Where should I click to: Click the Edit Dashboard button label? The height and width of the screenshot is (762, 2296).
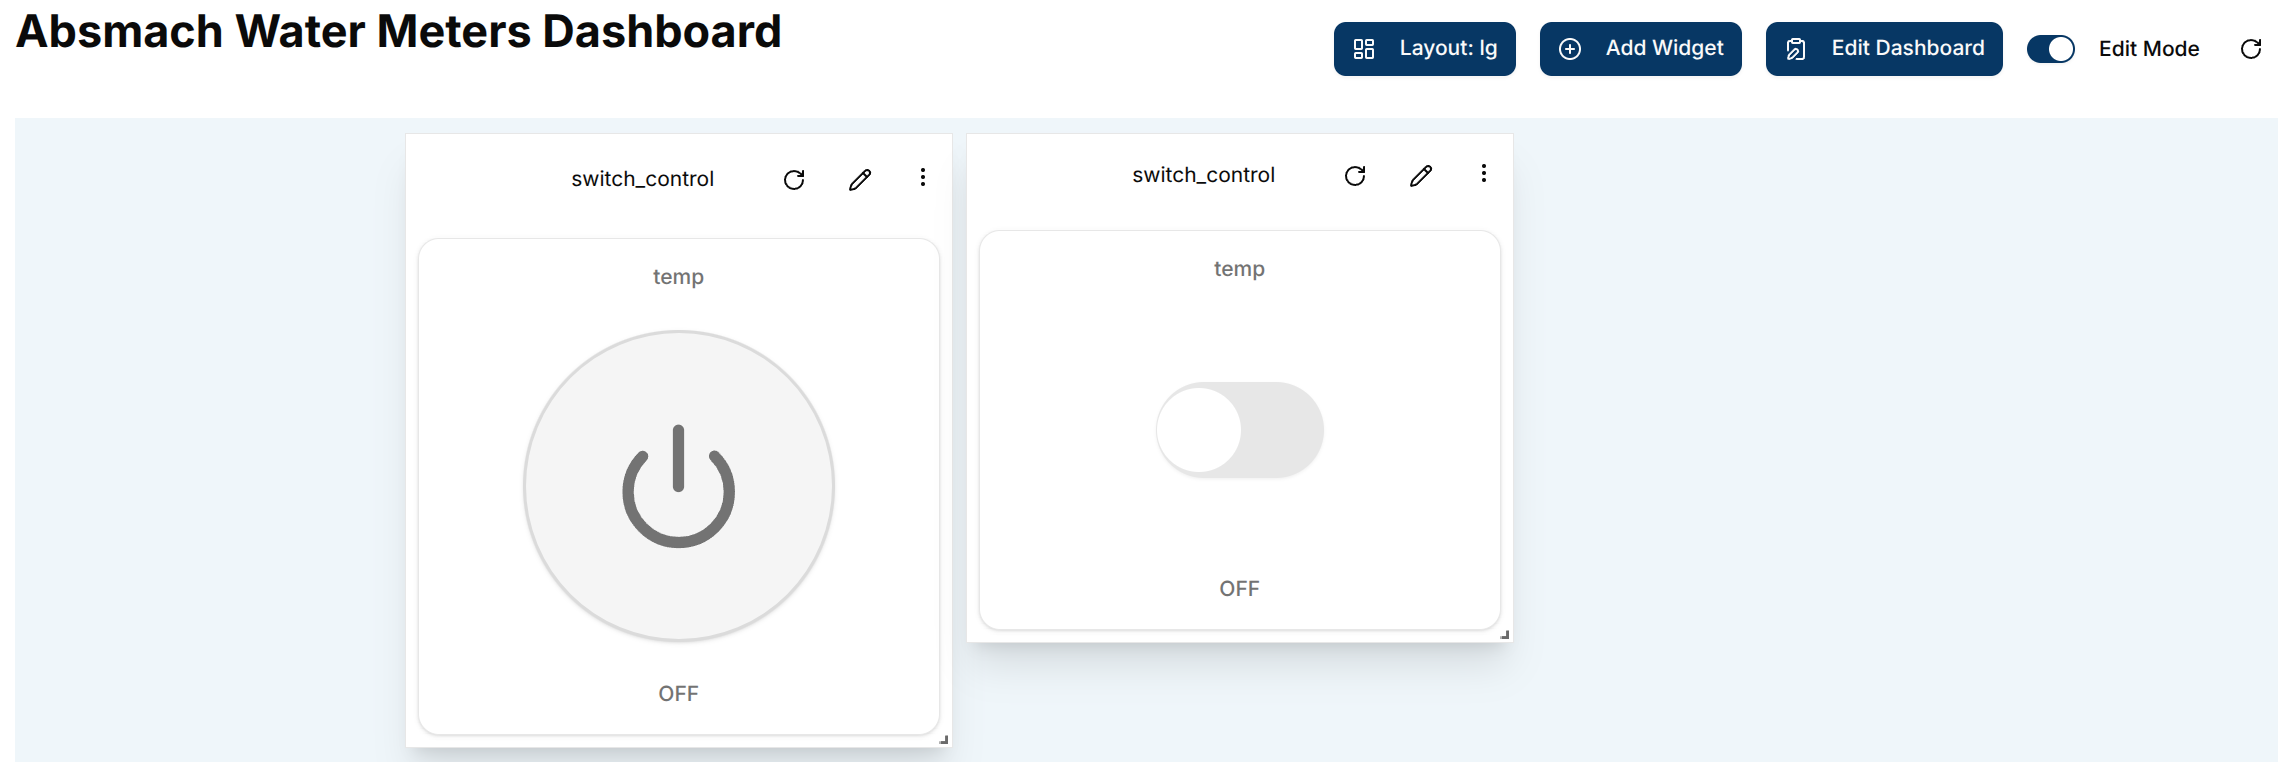[x=1907, y=49]
